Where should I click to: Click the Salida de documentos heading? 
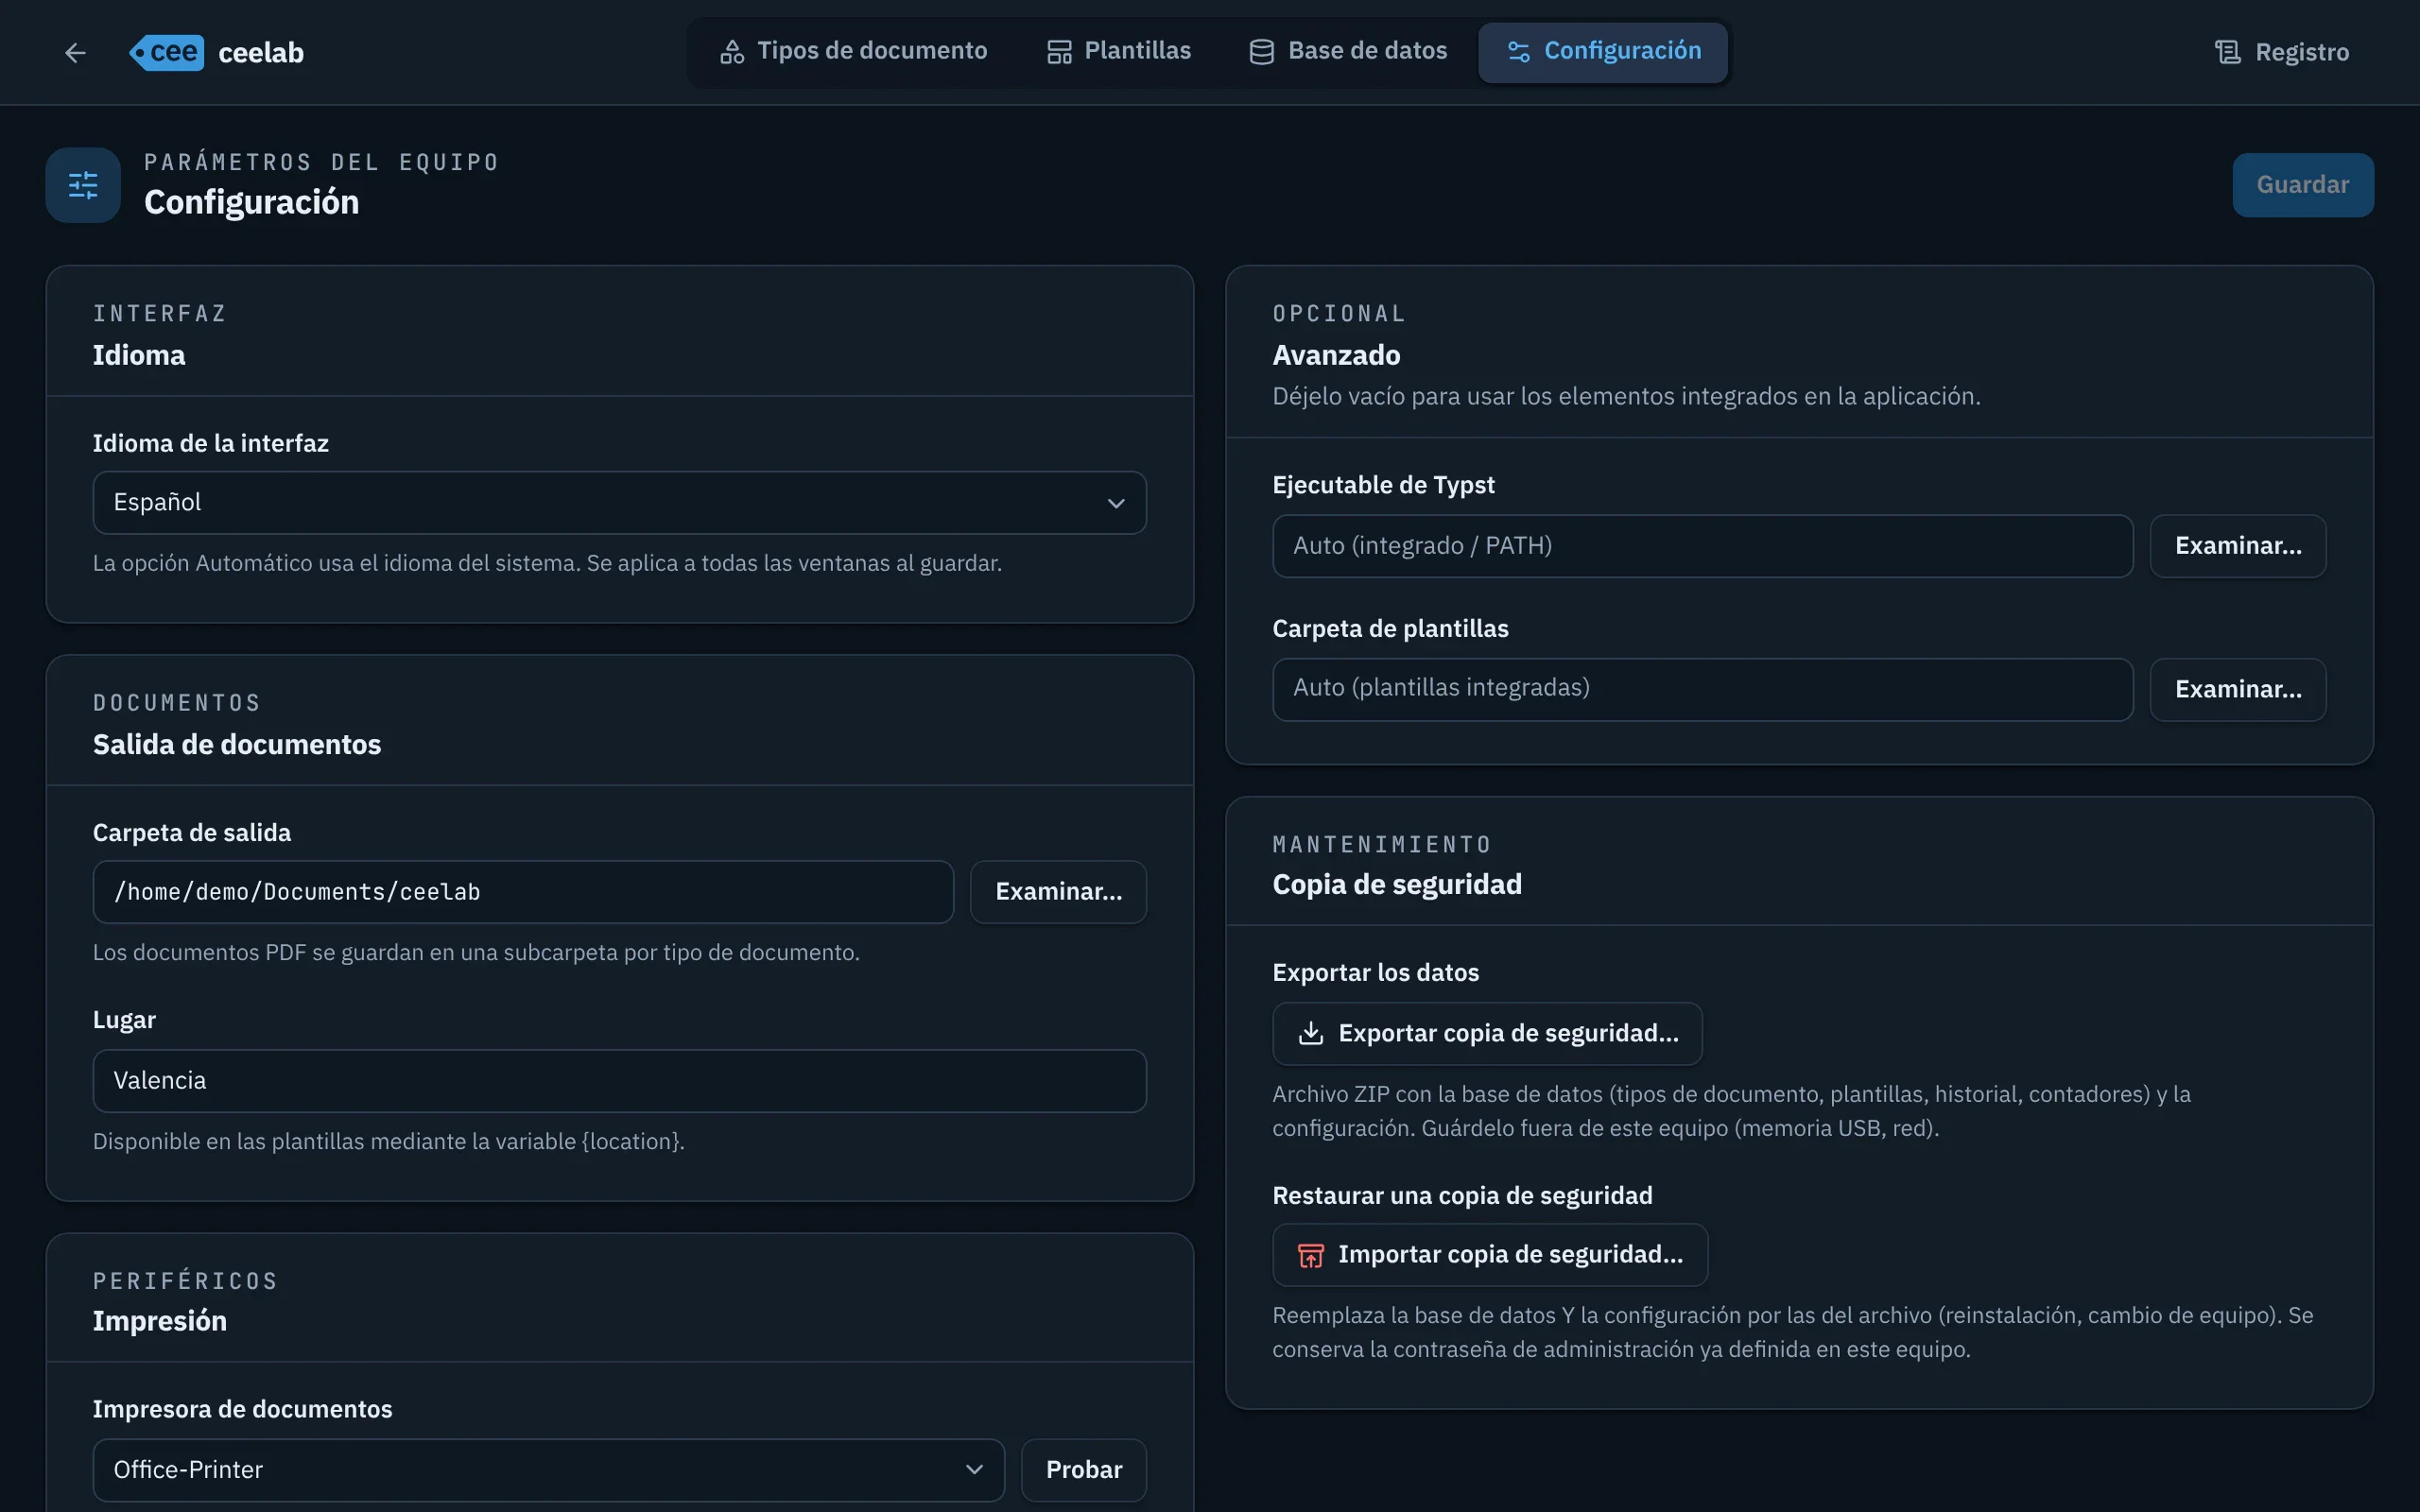click(237, 745)
